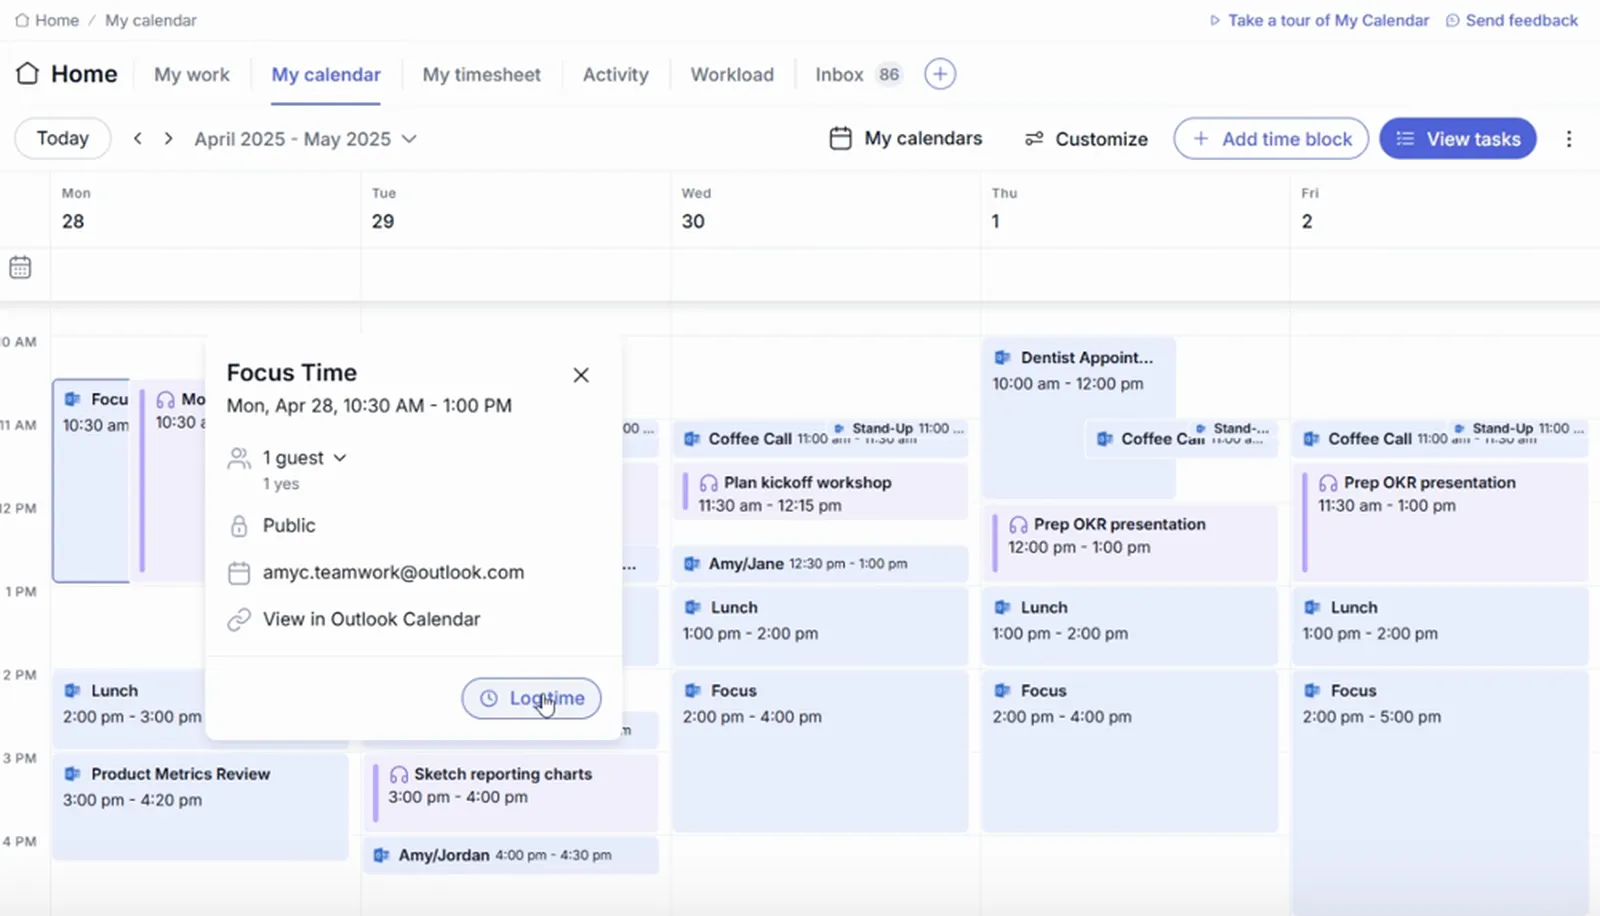Open the View tasks panel
The width and height of the screenshot is (1600, 916).
[1458, 139]
